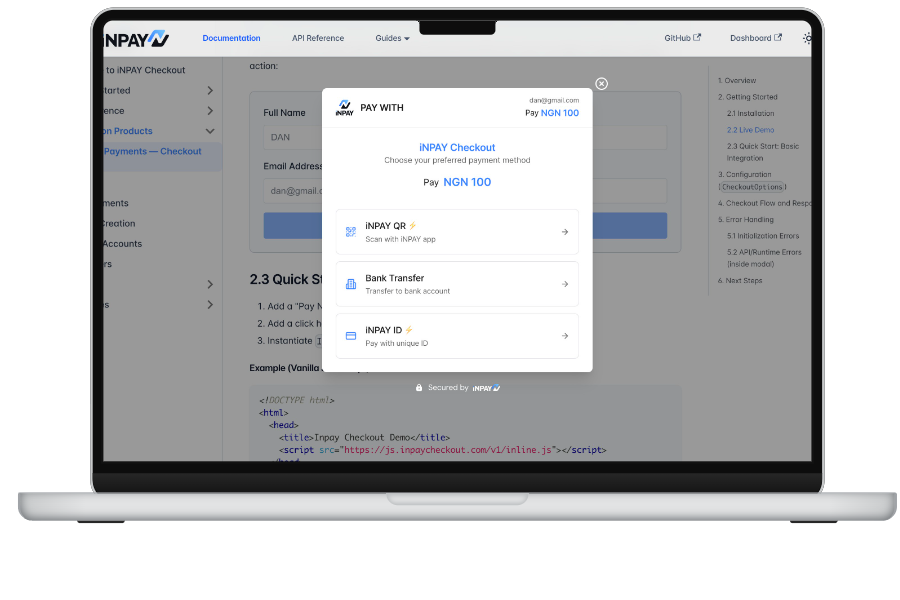The height and width of the screenshot is (600, 900).
Task: Expand the 'tarted' sidebar section chevron
Action: pyautogui.click(x=210, y=90)
